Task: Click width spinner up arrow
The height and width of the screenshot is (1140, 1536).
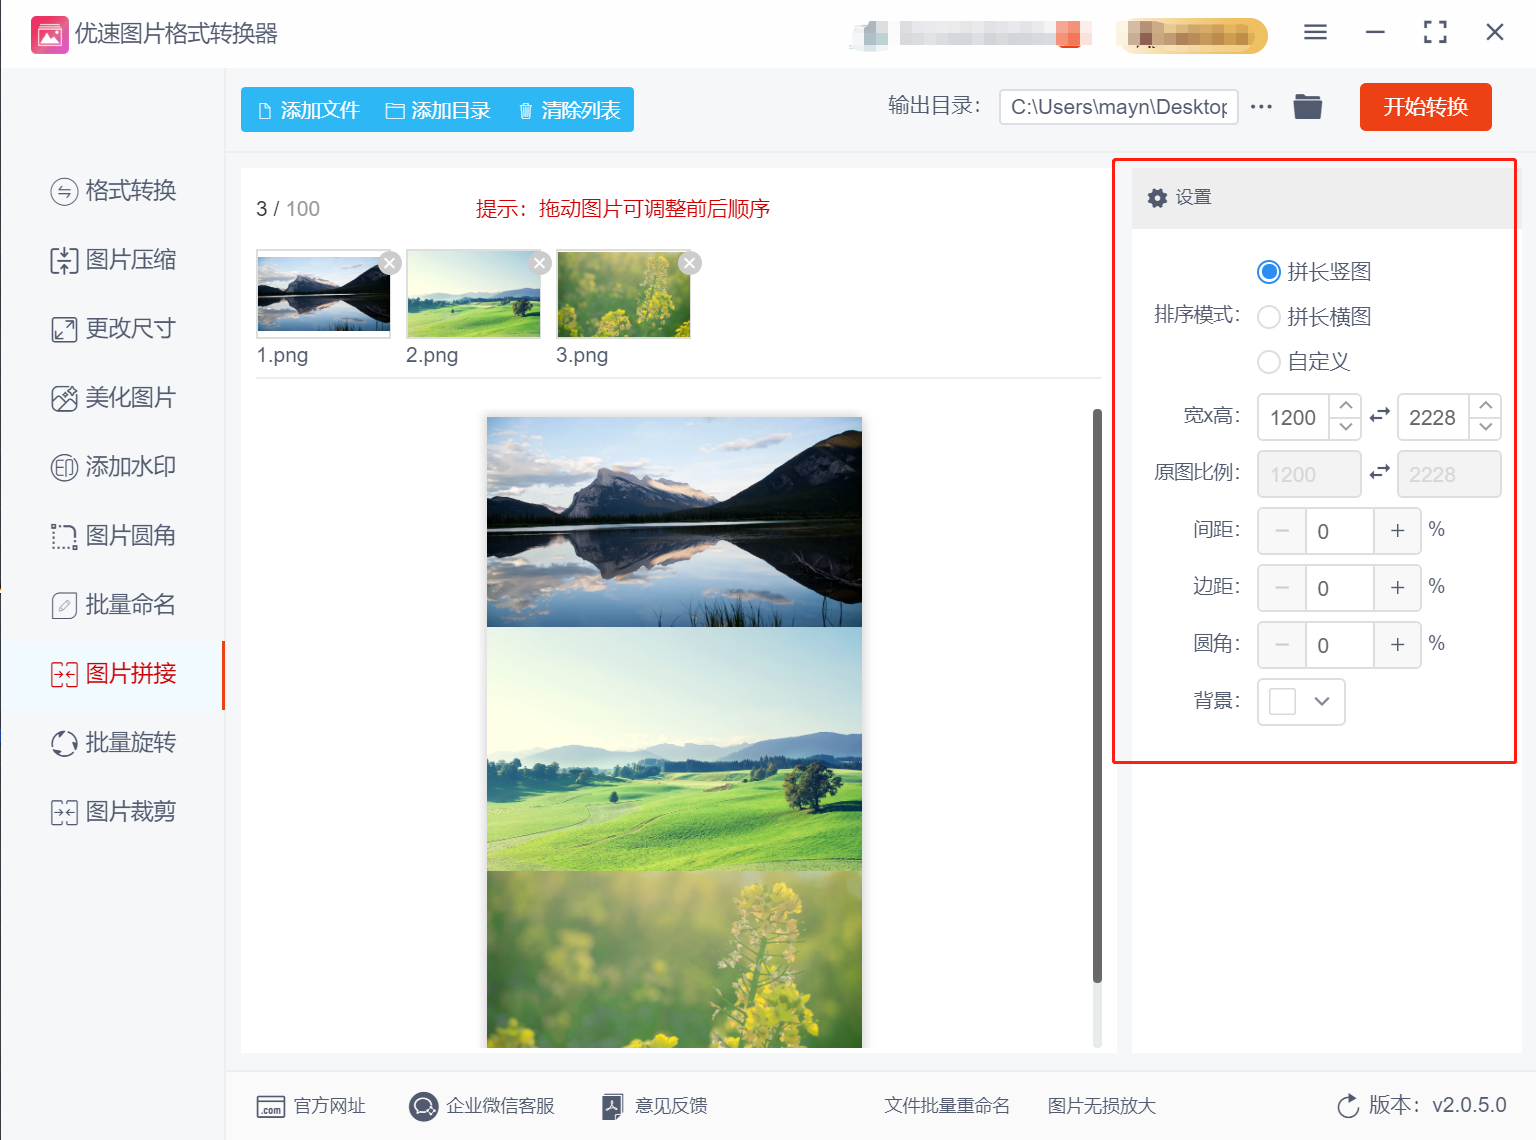Action: [1346, 405]
